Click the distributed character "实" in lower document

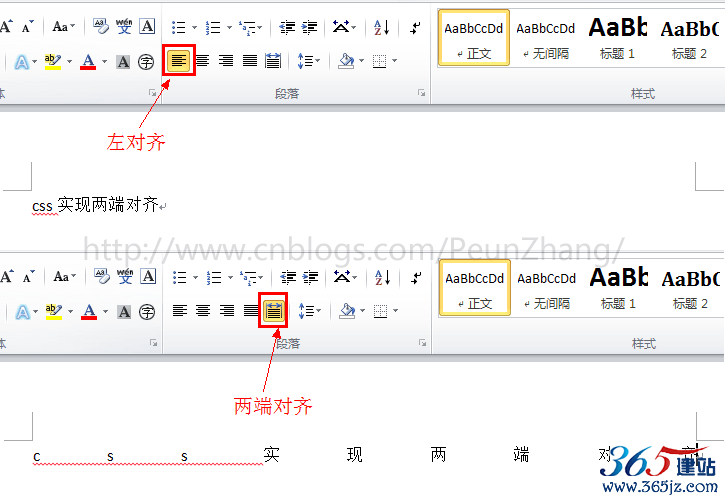click(271, 455)
